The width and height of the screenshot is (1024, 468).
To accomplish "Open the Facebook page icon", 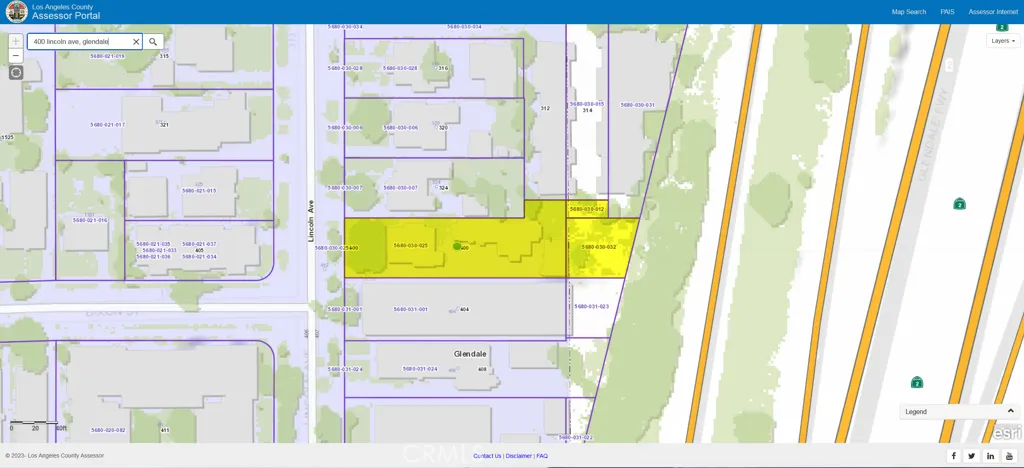I will click(x=953, y=456).
